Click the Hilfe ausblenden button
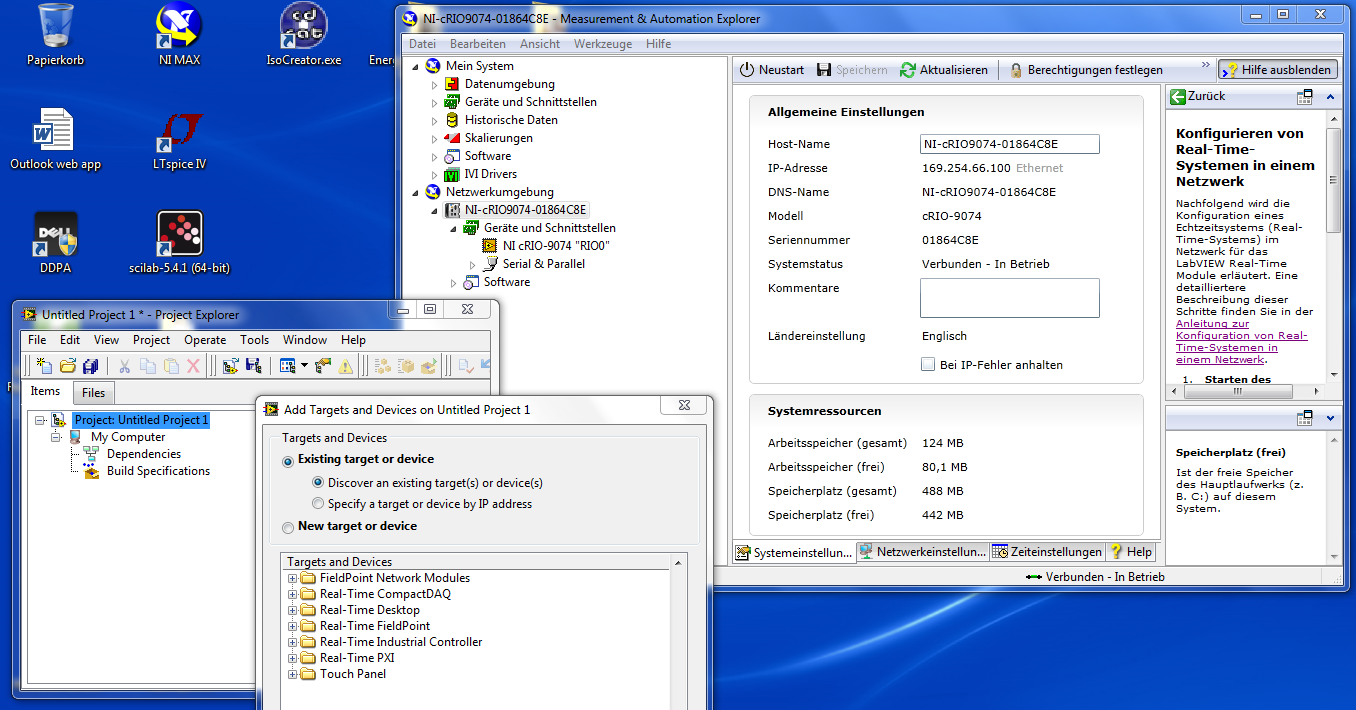Viewport: 1356px width, 710px height. click(1277, 70)
